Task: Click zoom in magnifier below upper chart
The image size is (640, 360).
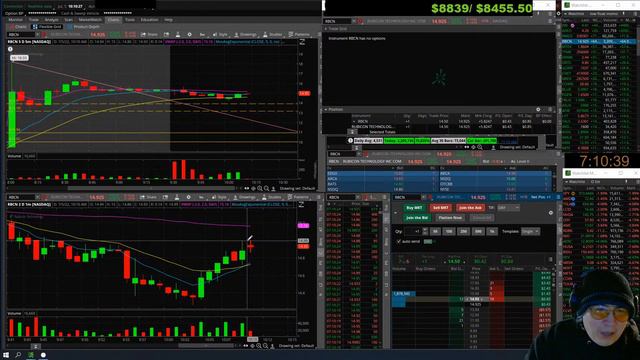Action: (260, 189)
